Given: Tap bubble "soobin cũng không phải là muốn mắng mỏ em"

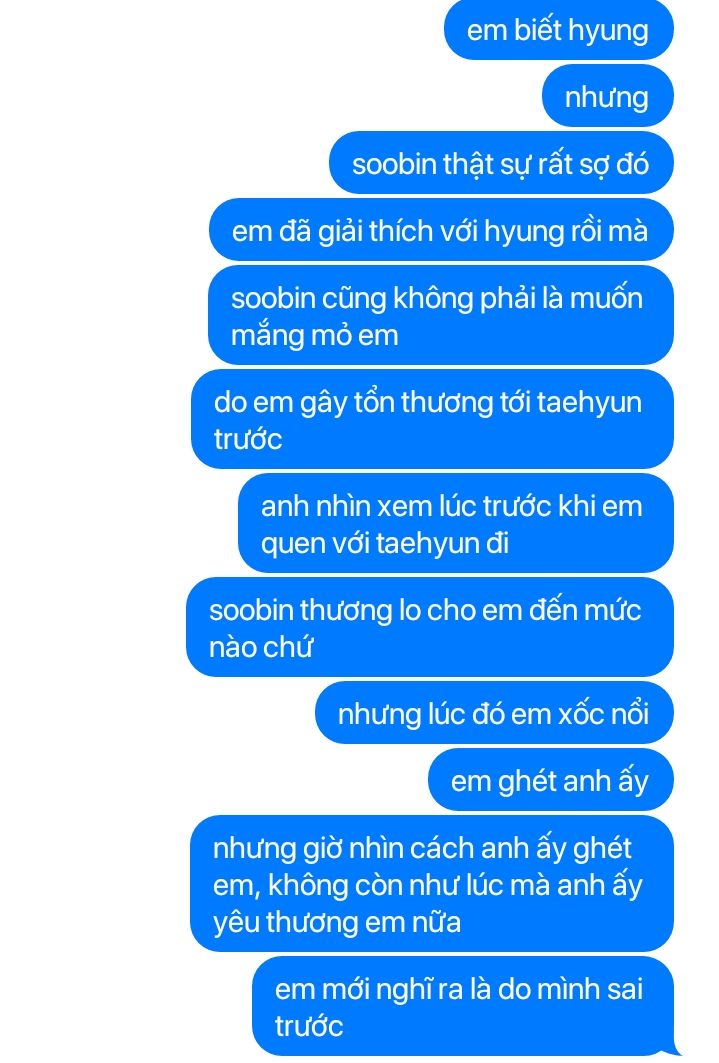Looking at the screenshot, I should [x=441, y=316].
